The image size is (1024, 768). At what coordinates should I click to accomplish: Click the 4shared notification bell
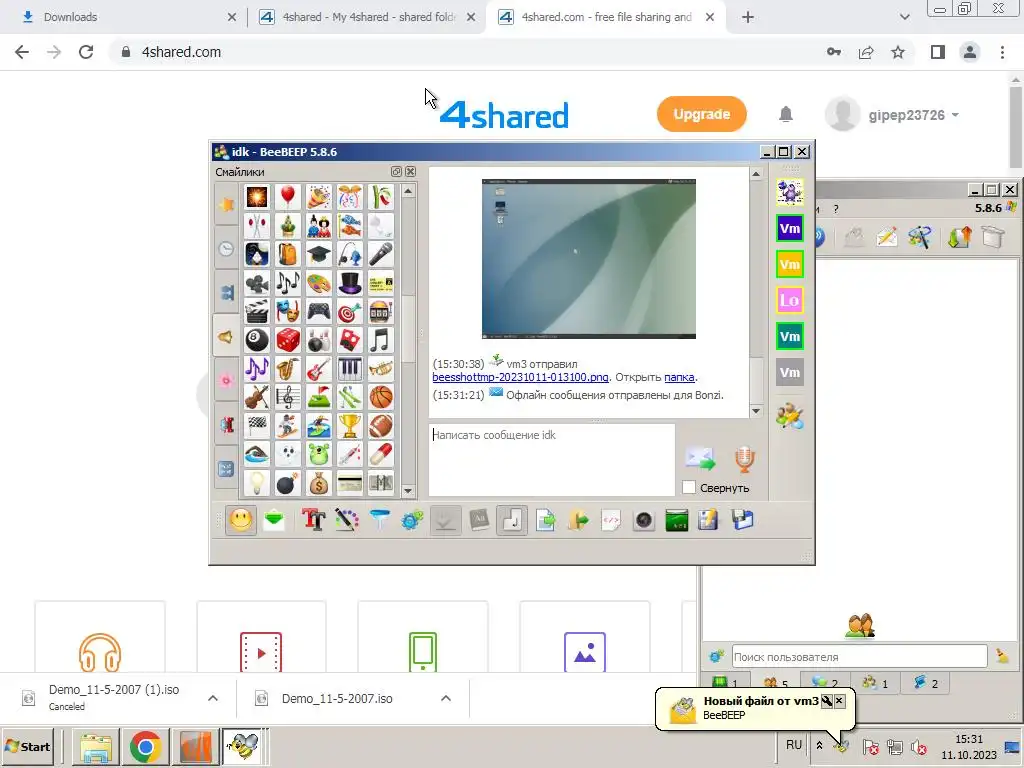pyautogui.click(x=786, y=114)
